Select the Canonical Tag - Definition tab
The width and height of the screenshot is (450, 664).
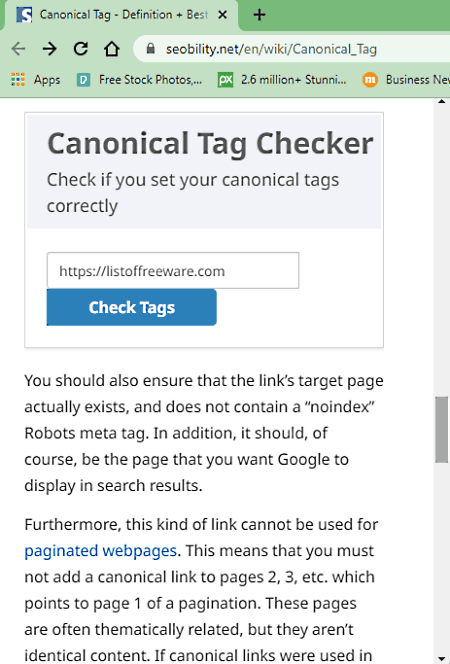[121, 15]
